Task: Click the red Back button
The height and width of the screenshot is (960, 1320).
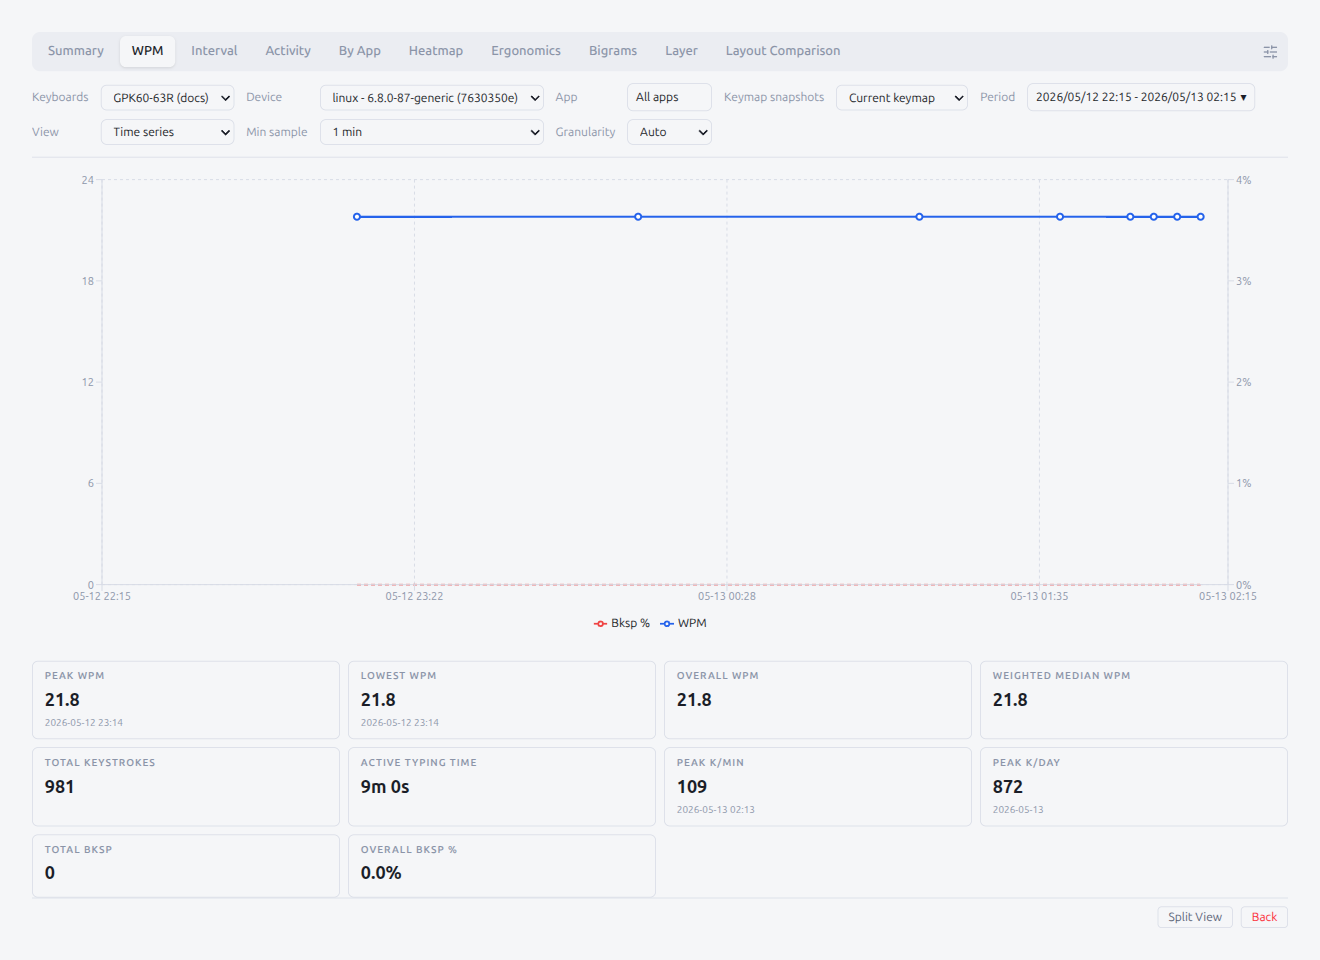Action: point(1264,917)
